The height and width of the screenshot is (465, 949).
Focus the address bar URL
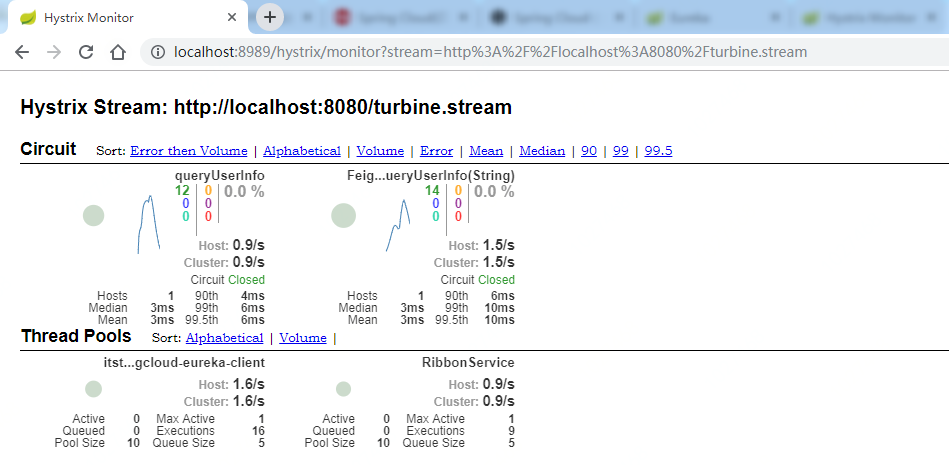[490, 52]
